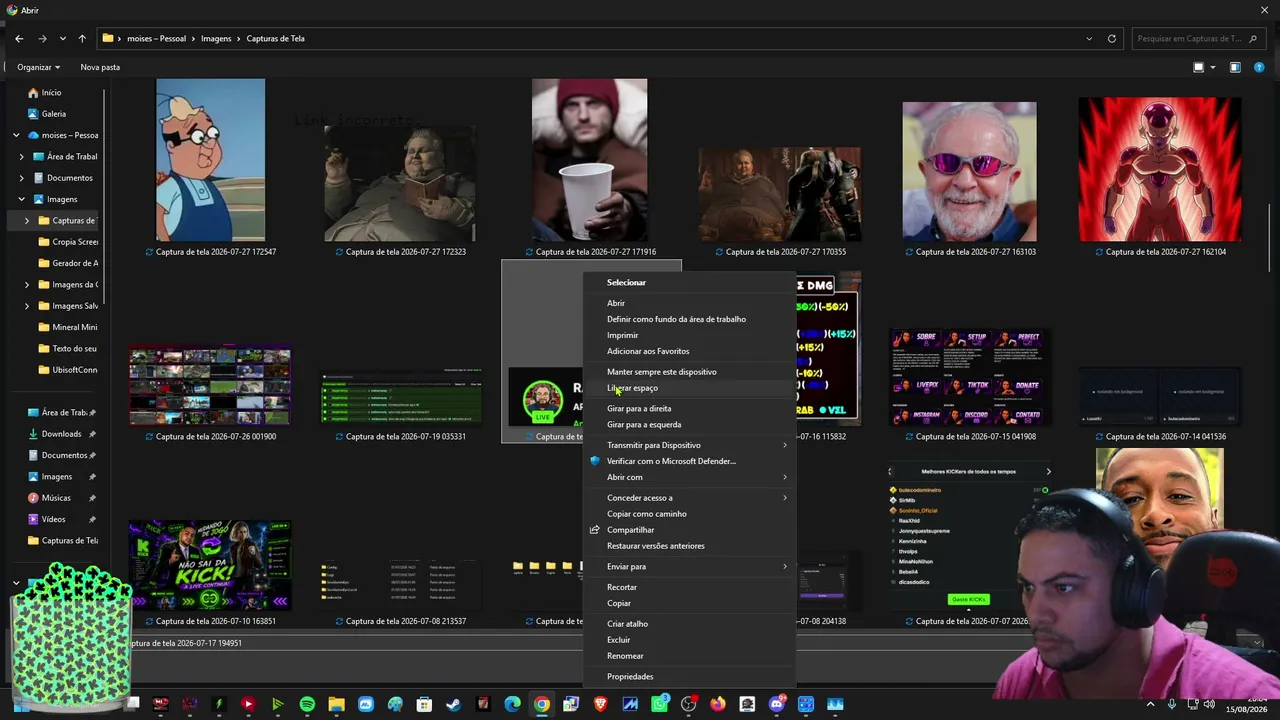Go up one folder level
The width and height of the screenshot is (1280, 720).
point(82,38)
